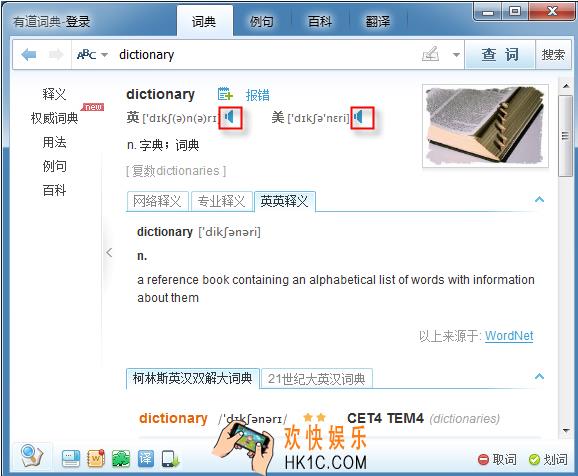This screenshot has width=578, height=476.
Task: Click the green tree icon in the bottom bar
Action: (x=121, y=459)
